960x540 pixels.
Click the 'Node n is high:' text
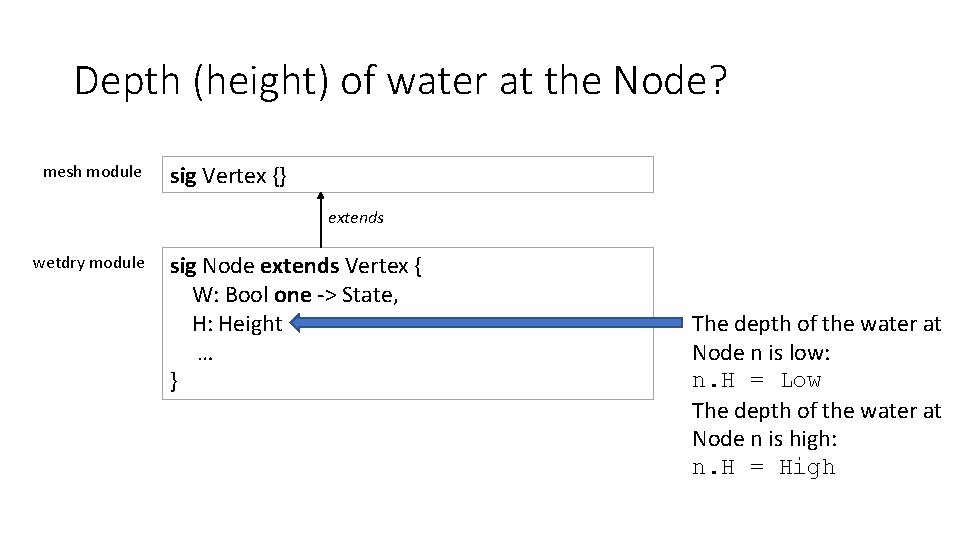pyautogui.click(x=764, y=439)
